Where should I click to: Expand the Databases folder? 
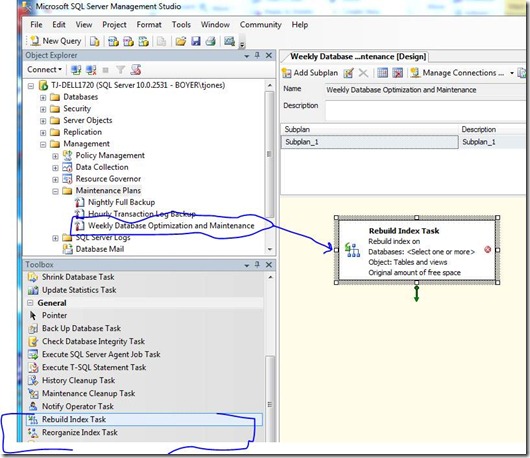(43, 98)
